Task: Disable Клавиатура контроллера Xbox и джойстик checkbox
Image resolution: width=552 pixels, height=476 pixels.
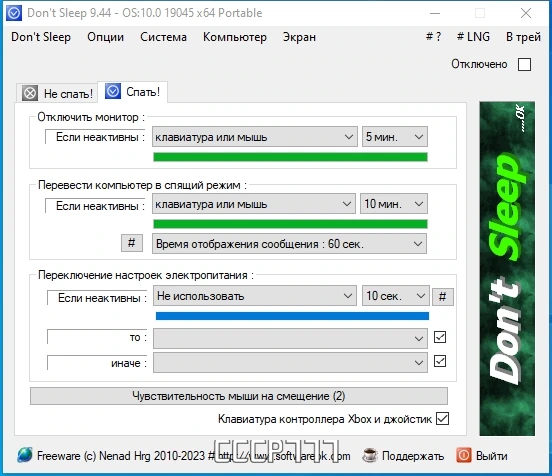Action: point(442,419)
